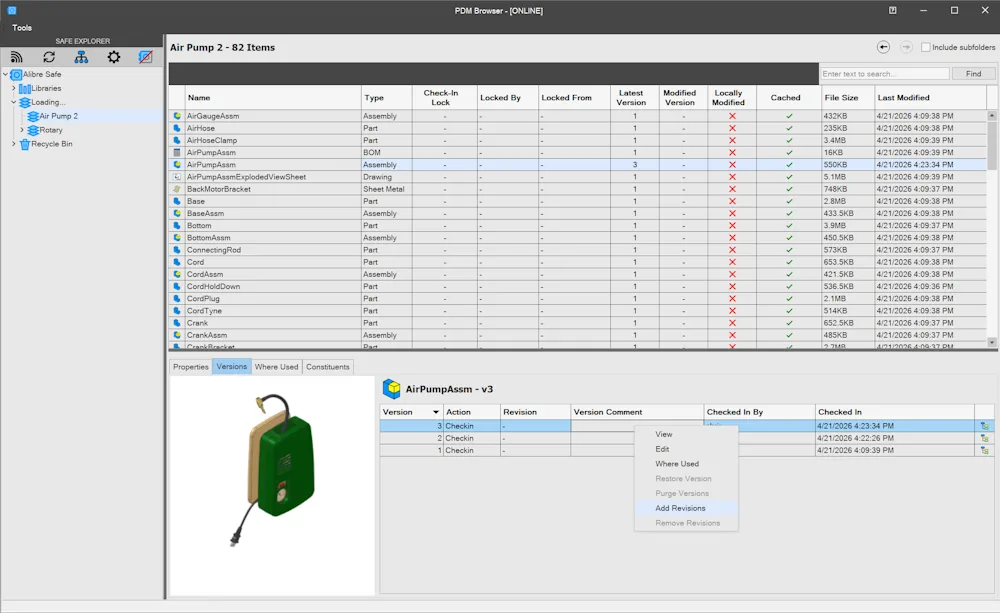Click the structure icon on version 3 row
Image resolution: width=1000 pixels, height=613 pixels.
pos(985,425)
